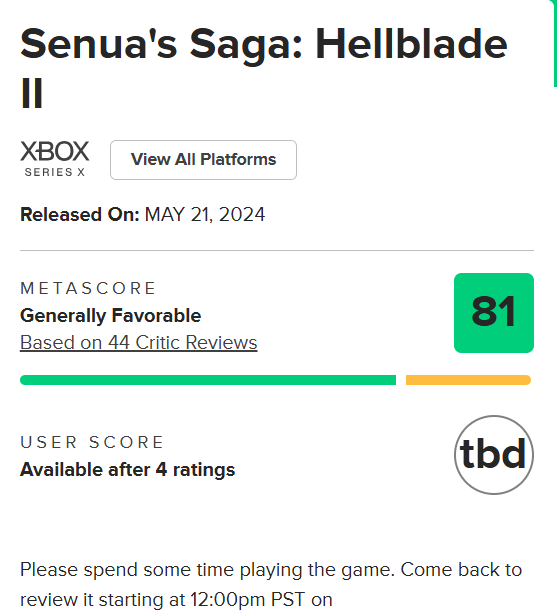Click the Generally Favorable rating text
Viewport: 557px width, 612px height.
(x=110, y=315)
